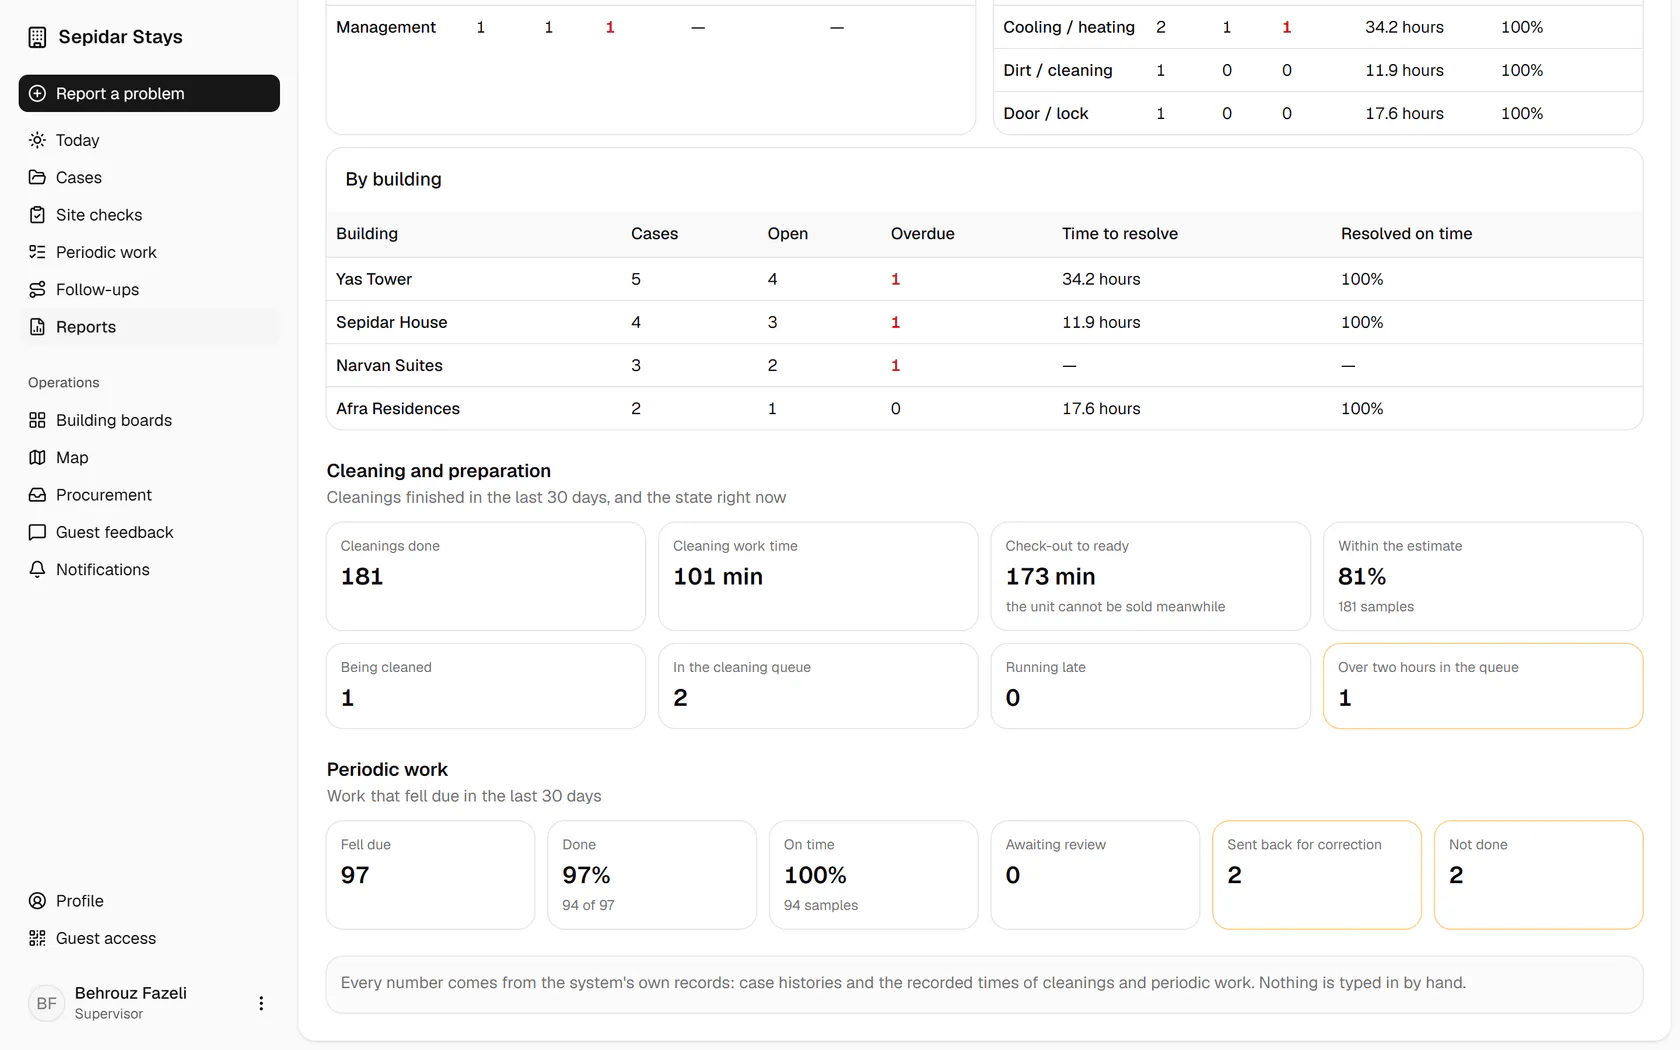Image resolution: width=1680 pixels, height=1050 pixels.
Task: Open the three-dot menu beside Behrouz Fazeli
Action: pyautogui.click(x=261, y=1003)
